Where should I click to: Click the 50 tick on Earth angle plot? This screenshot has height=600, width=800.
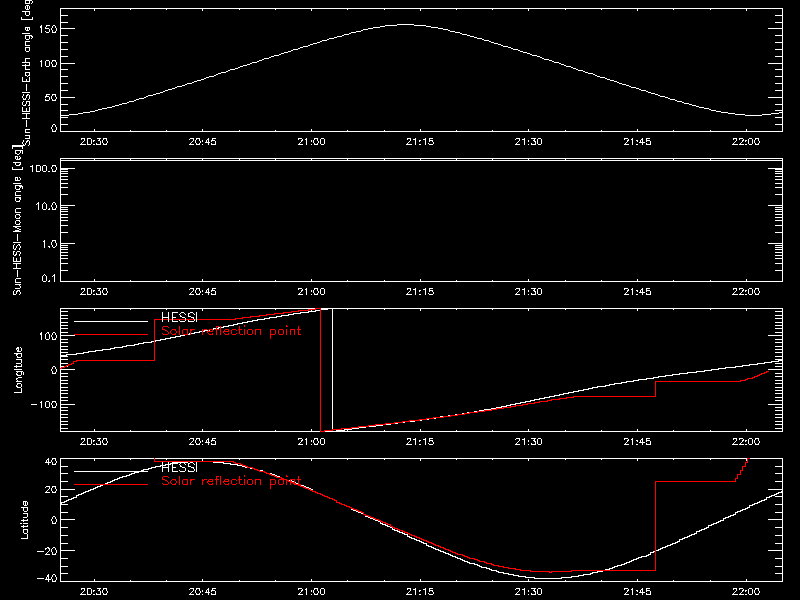pos(51,97)
